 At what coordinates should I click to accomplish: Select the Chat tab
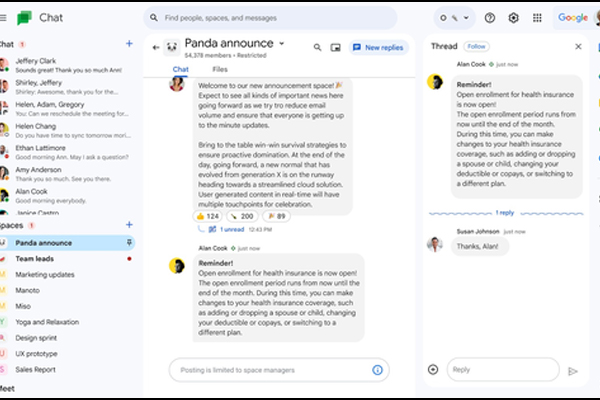[181, 69]
